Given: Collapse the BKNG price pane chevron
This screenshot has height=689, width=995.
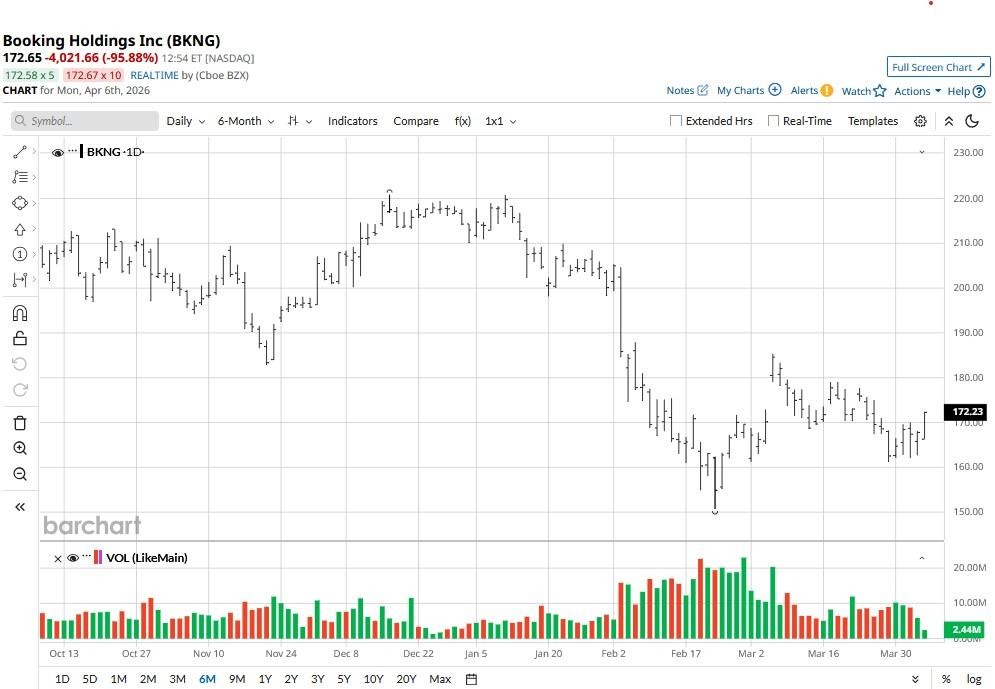Looking at the screenshot, I should click(x=922, y=152).
